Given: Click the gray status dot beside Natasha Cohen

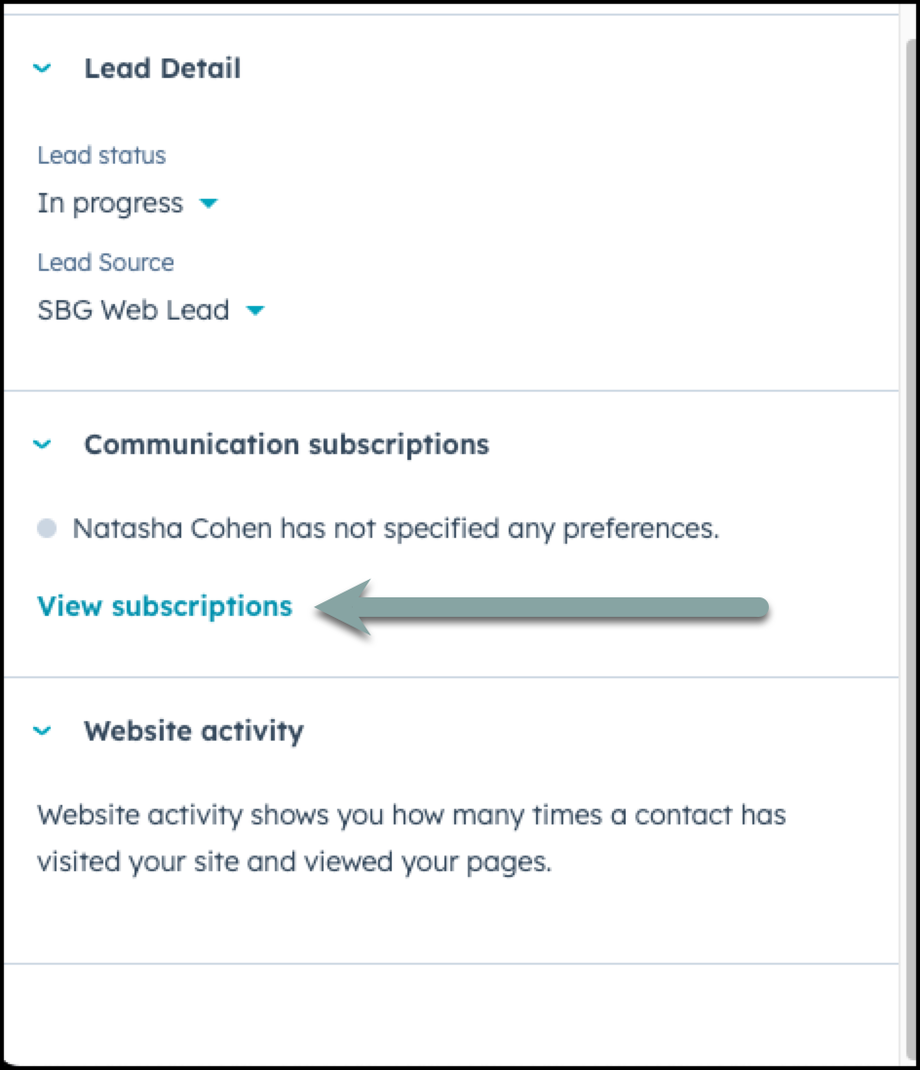Looking at the screenshot, I should (x=47, y=529).
